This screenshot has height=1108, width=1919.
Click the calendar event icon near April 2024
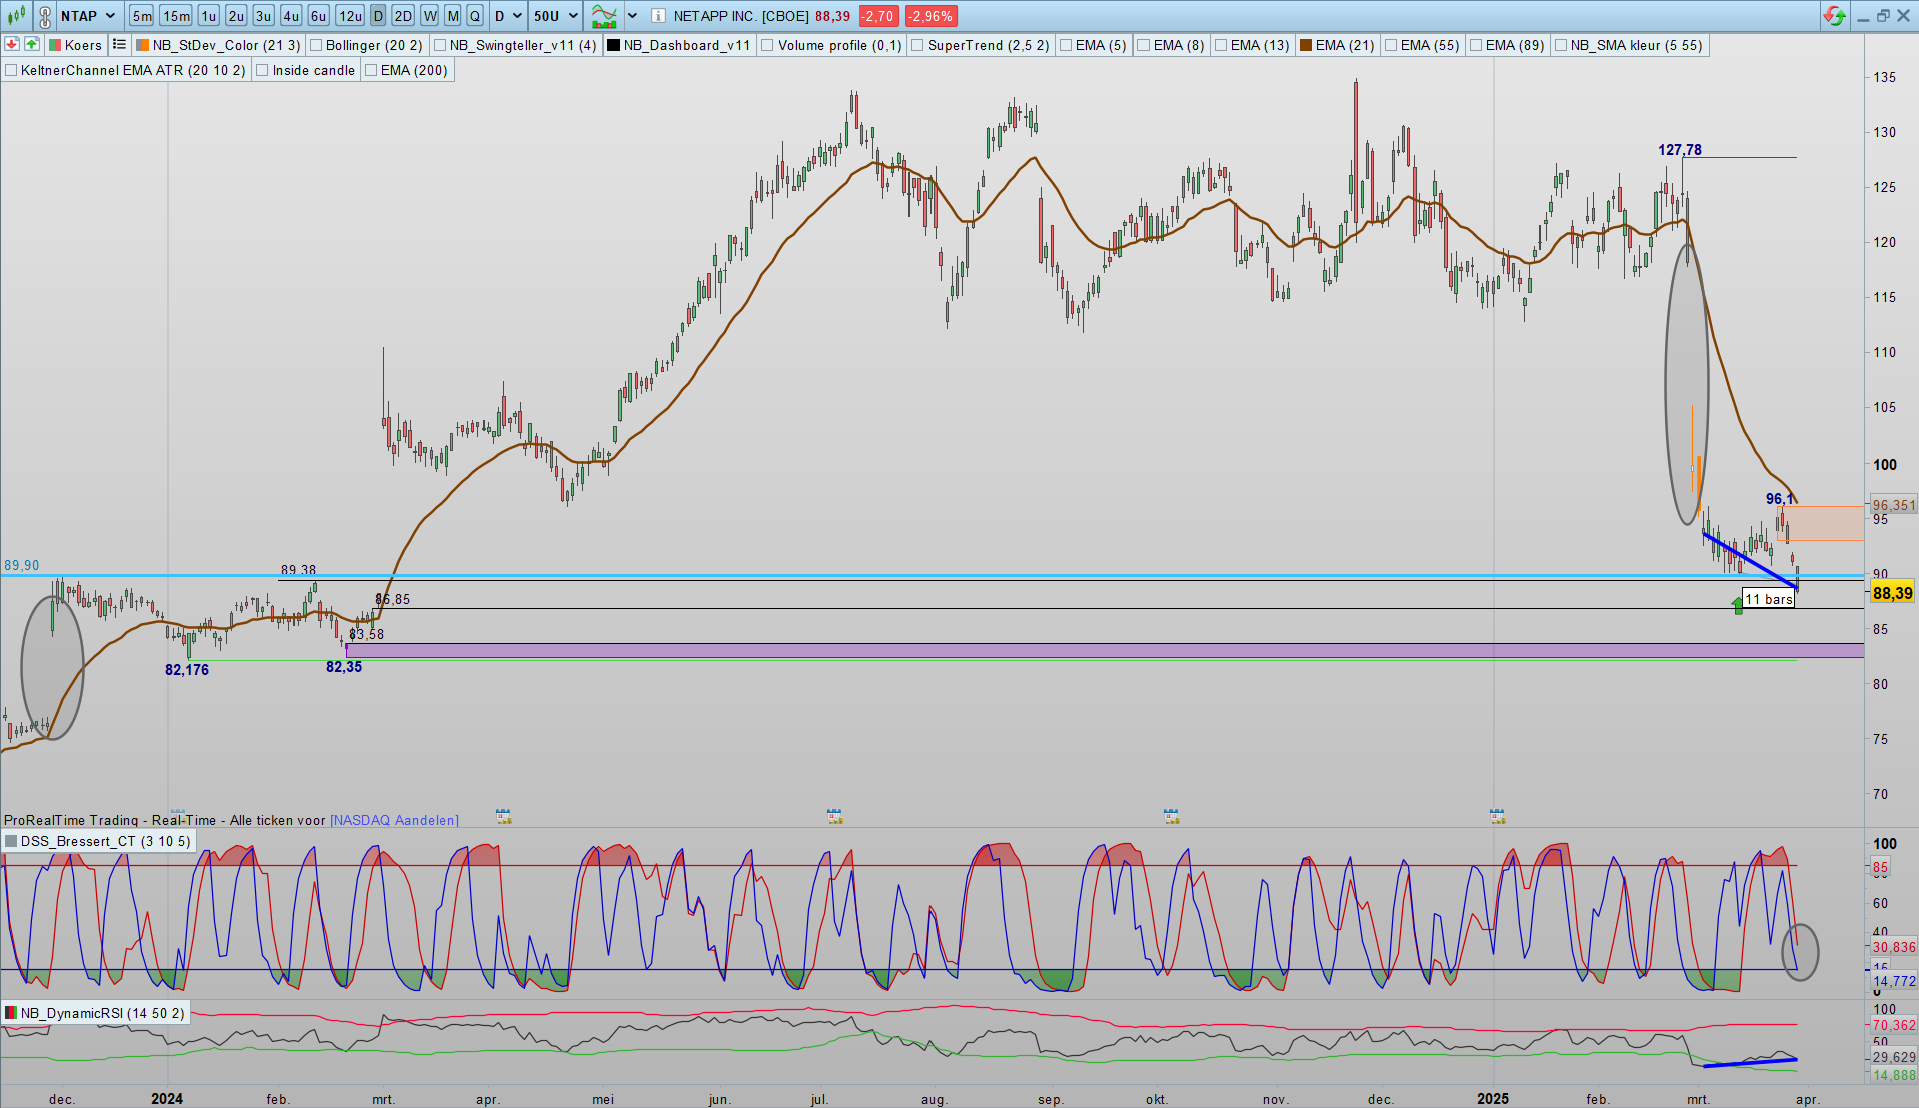tap(504, 817)
